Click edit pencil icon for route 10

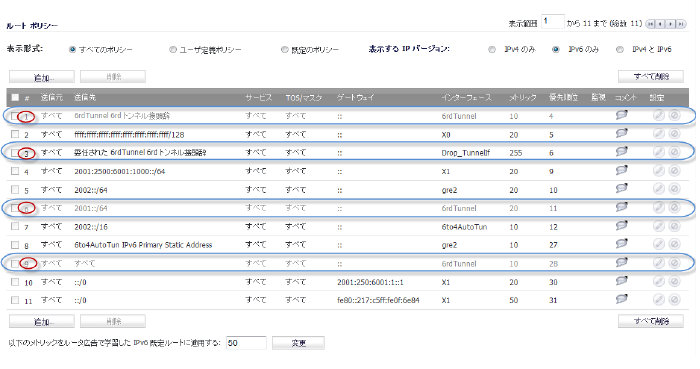pos(658,282)
